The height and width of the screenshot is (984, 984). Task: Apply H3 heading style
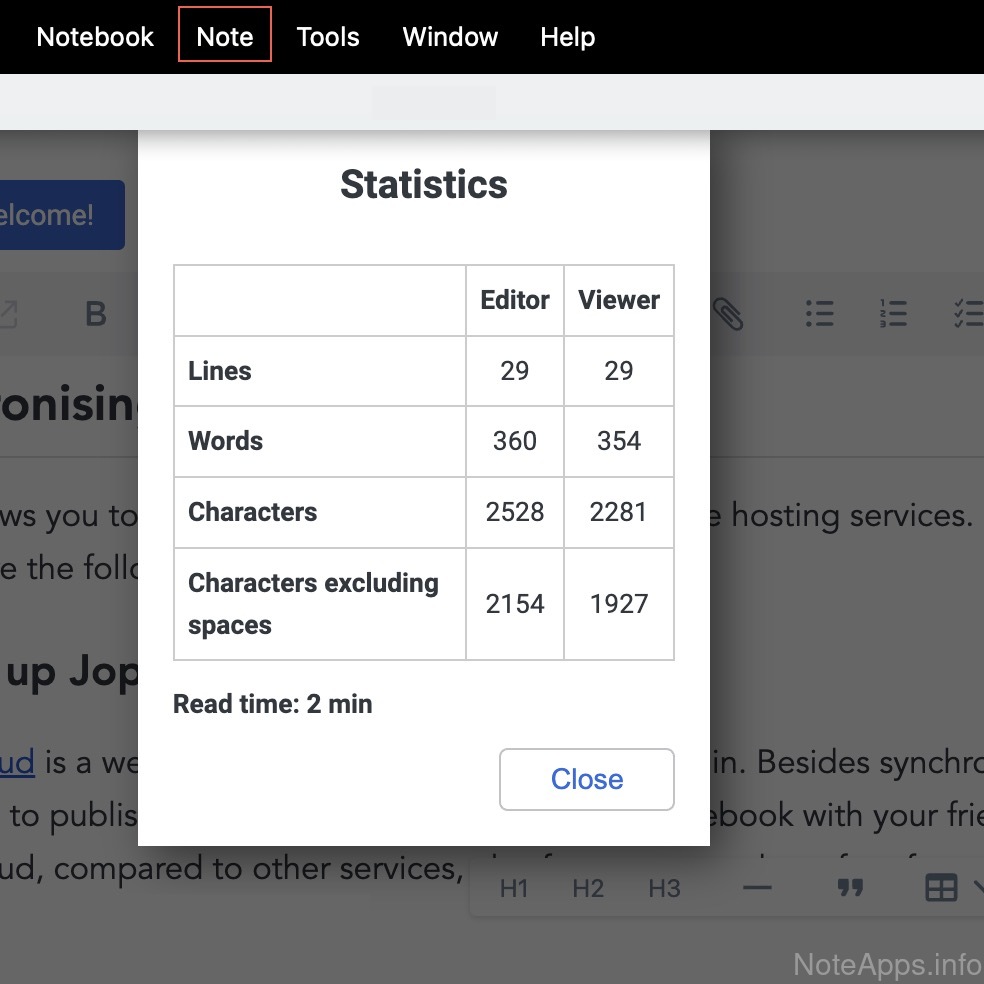pyautogui.click(x=664, y=888)
